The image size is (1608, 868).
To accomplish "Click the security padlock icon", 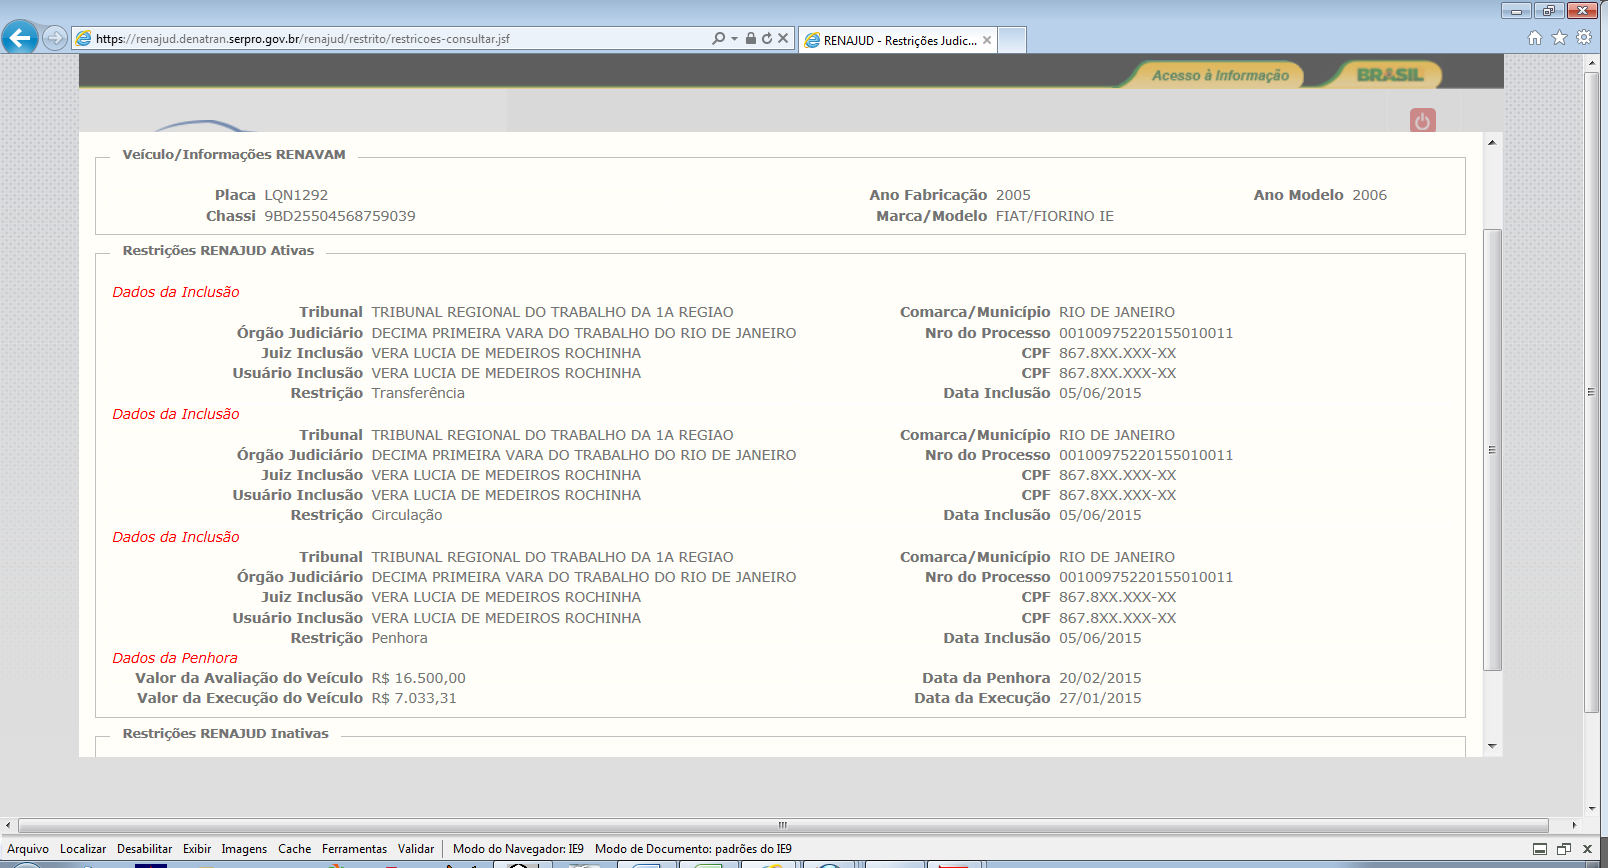I will coord(750,38).
